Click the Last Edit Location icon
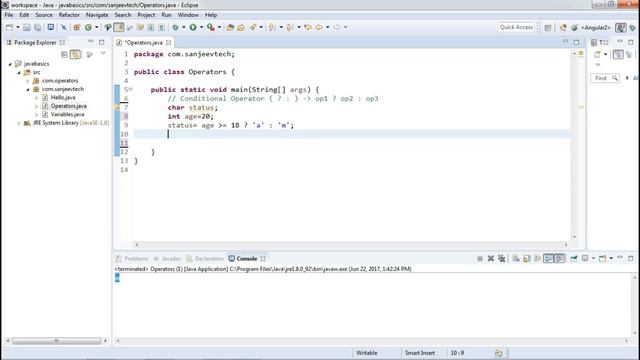Viewport: 640px width, 360px height. (308, 27)
